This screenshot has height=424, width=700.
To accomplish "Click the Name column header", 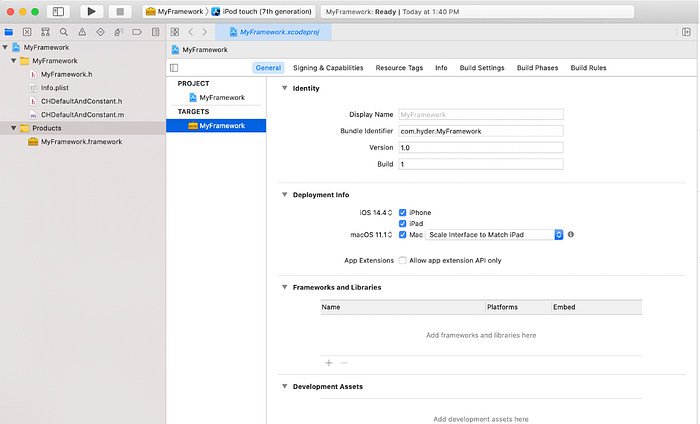I will point(403,307).
